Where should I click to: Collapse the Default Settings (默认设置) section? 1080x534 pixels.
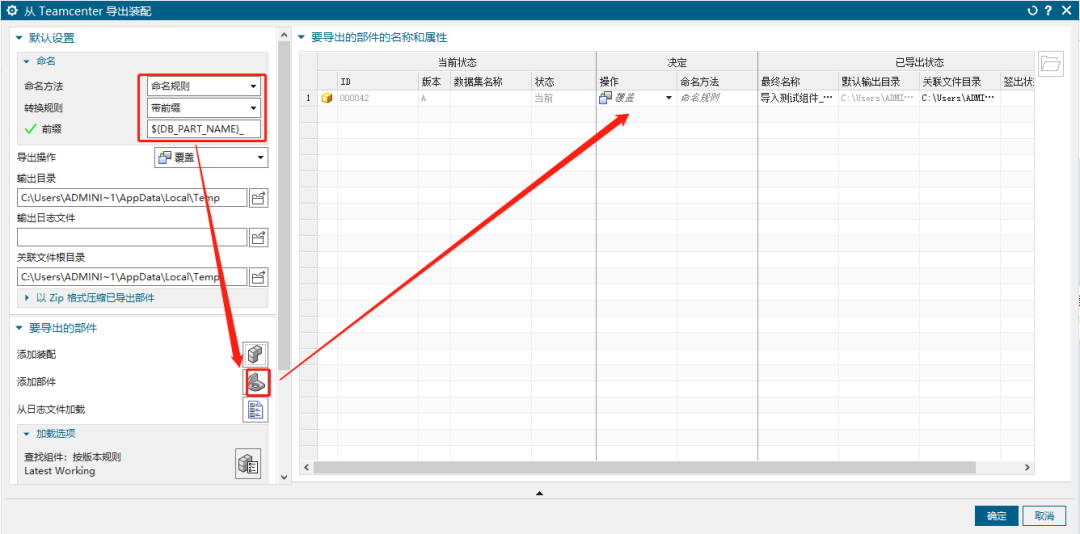point(18,38)
